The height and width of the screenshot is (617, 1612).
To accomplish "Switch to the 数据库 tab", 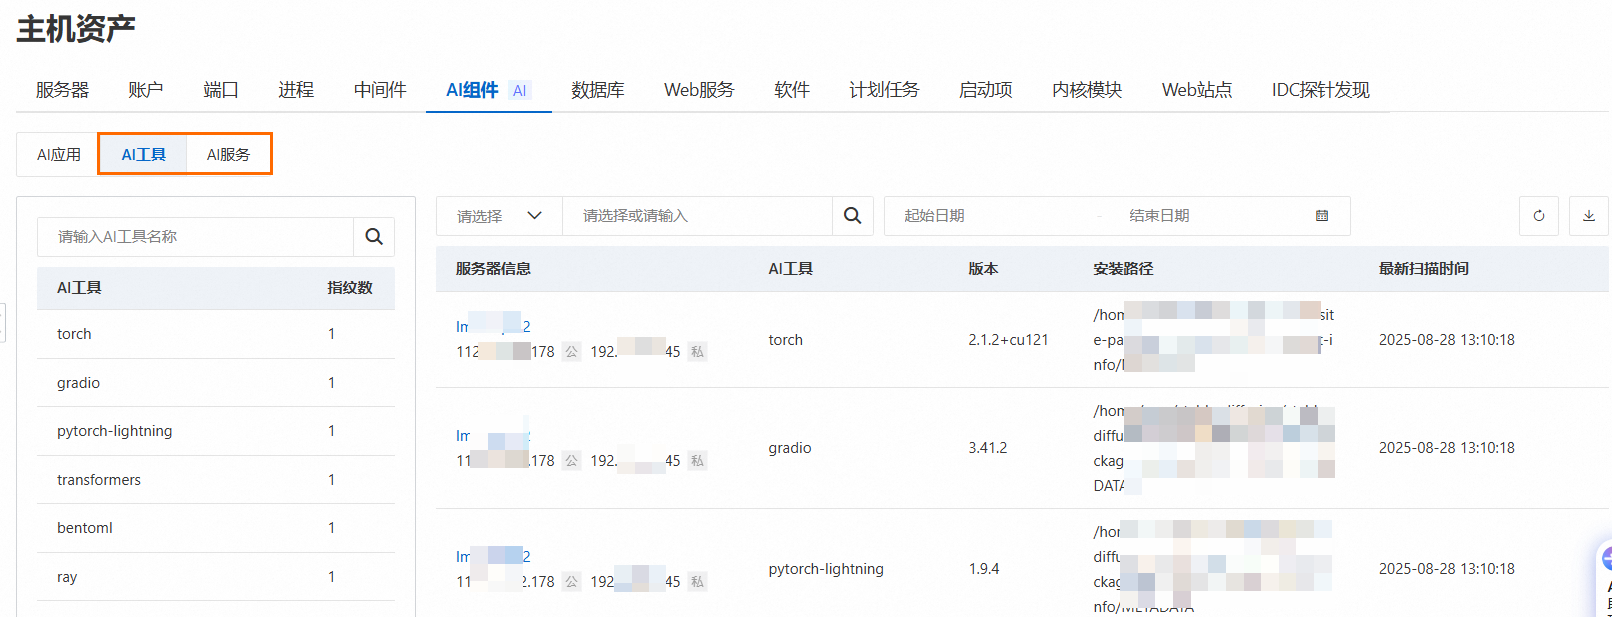I will (x=598, y=90).
